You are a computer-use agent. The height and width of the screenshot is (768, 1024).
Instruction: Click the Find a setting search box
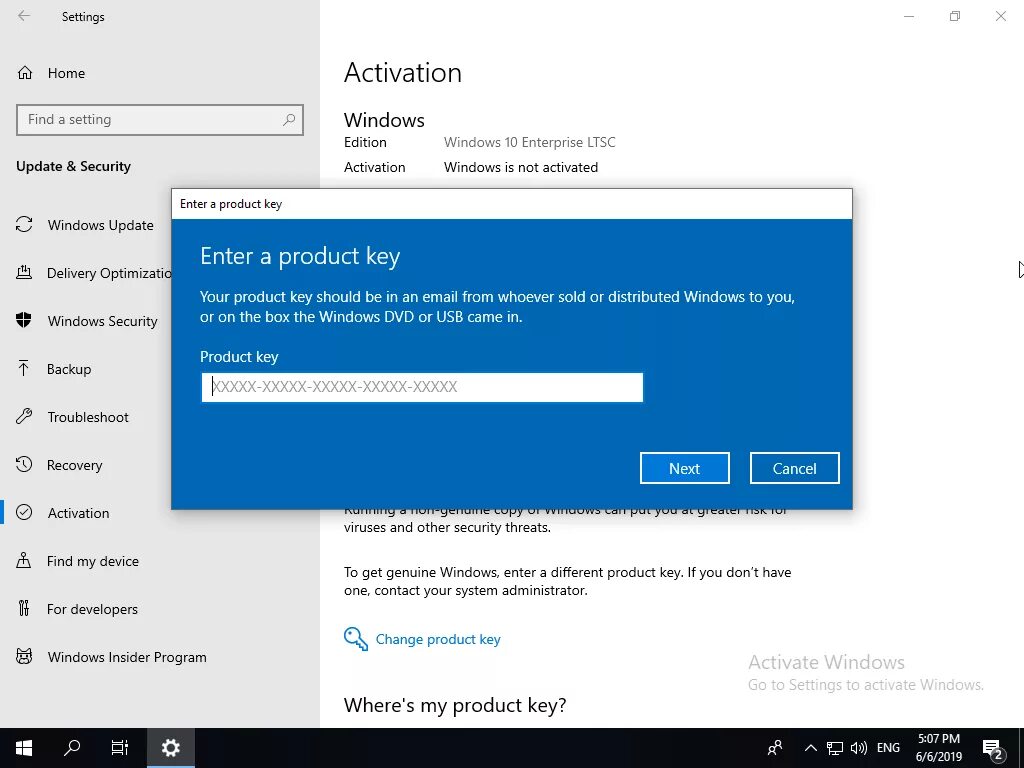(x=160, y=120)
